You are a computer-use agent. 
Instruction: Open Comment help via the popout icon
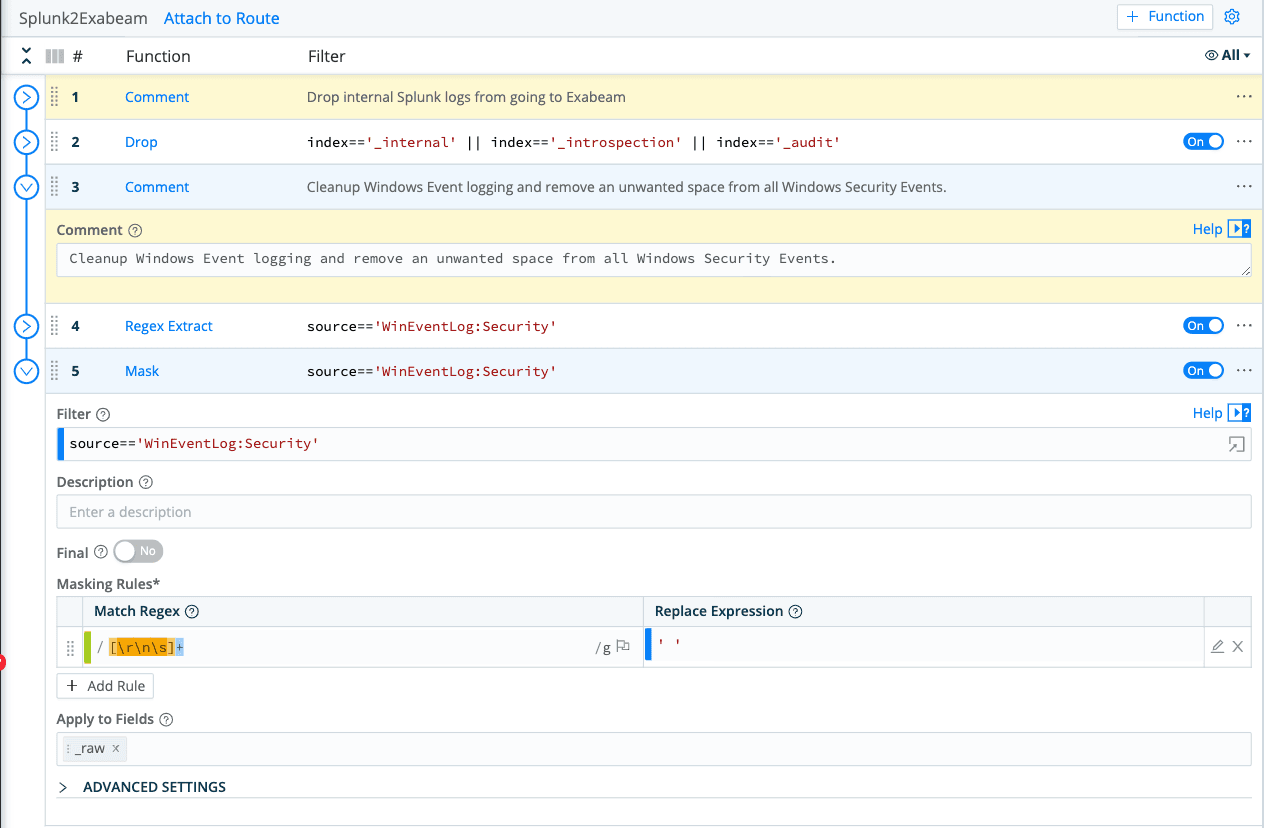[1240, 229]
